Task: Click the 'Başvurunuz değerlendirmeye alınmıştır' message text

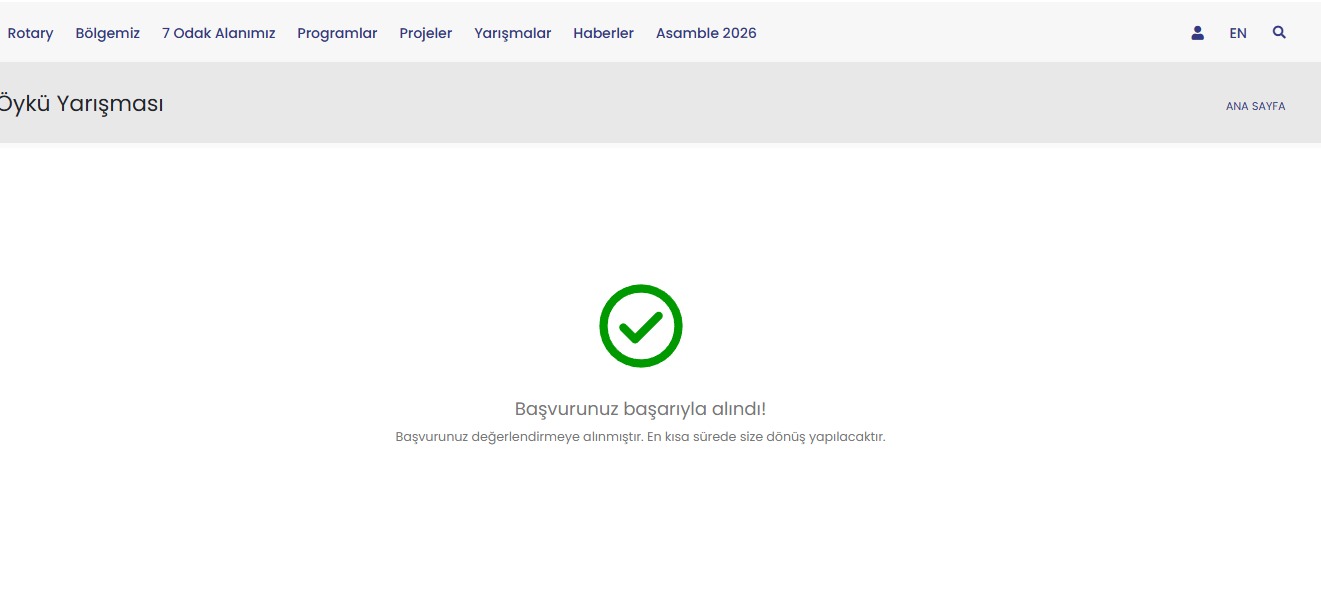Action: point(640,437)
